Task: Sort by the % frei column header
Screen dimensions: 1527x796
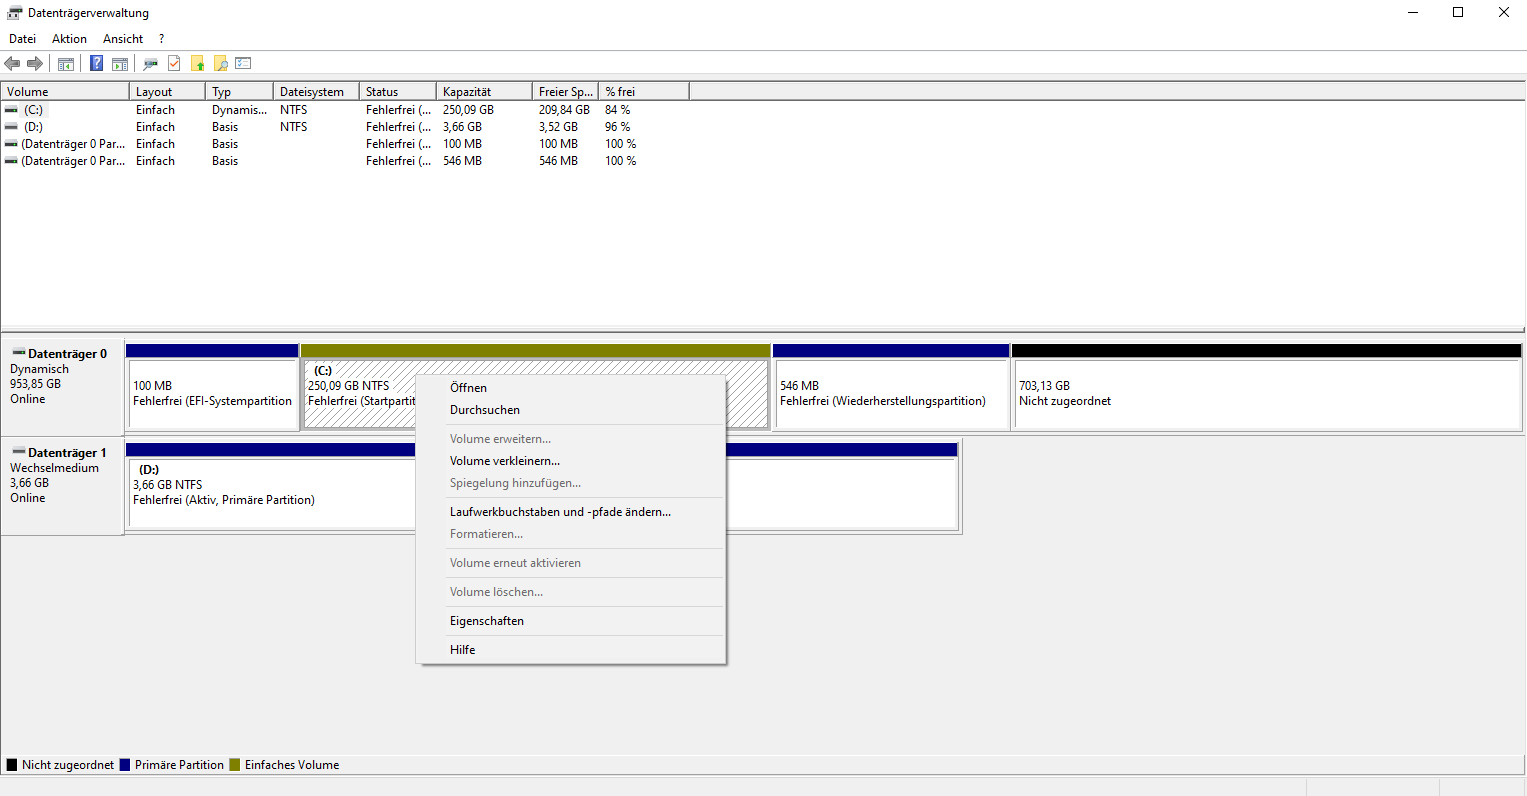Action: point(644,91)
